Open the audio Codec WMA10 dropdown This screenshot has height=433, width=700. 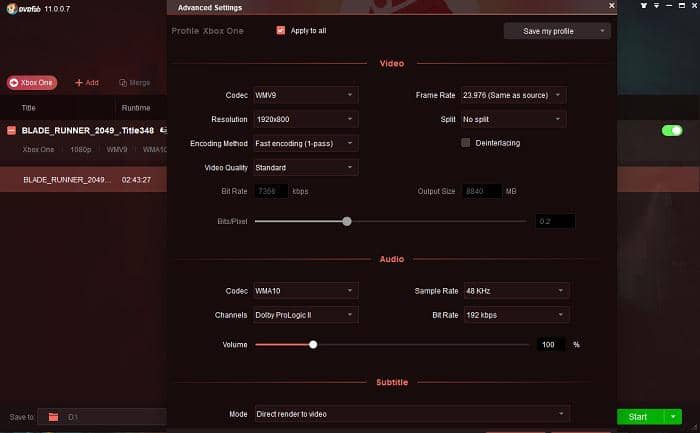pos(305,291)
